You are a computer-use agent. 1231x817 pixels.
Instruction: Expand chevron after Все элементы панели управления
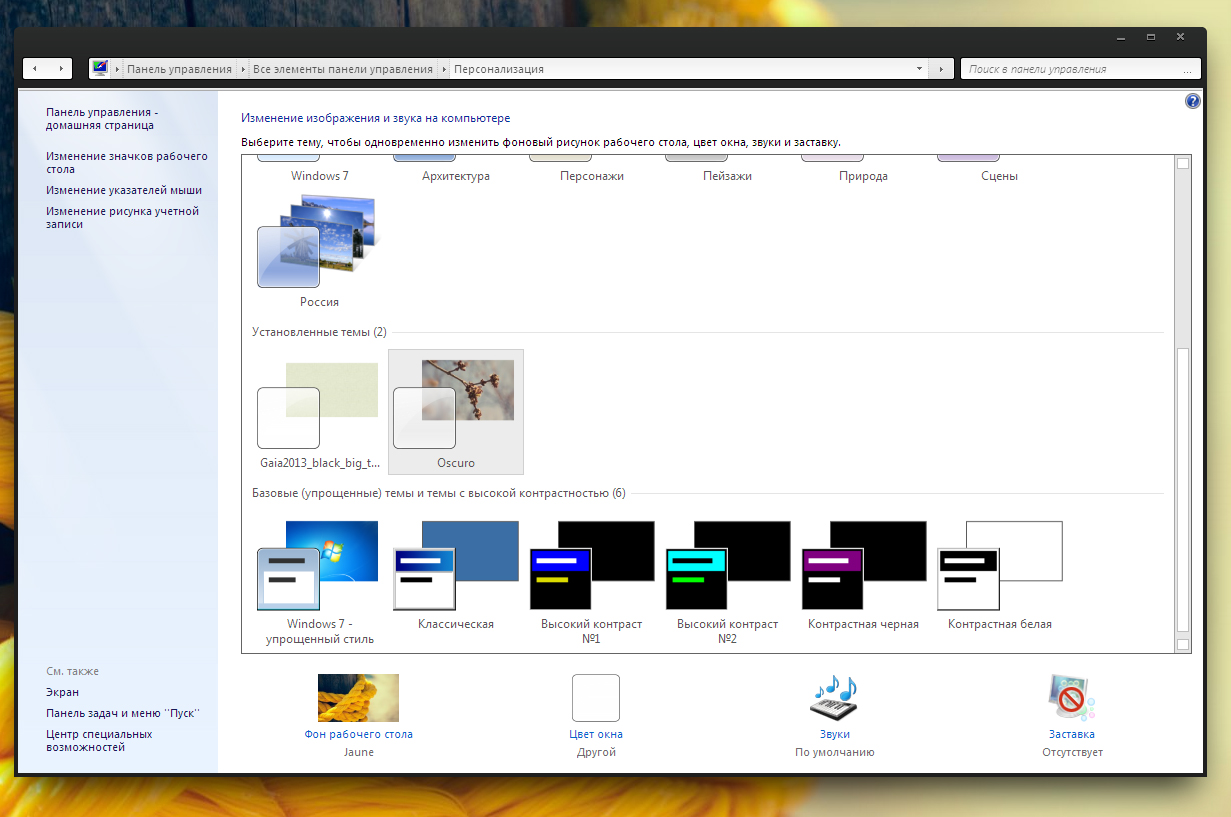coord(442,69)
